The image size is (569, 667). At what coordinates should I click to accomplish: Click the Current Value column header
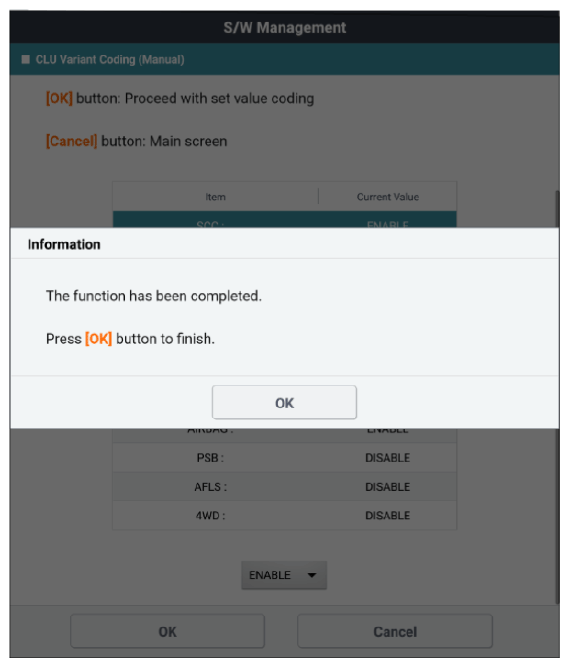tap(387, 197)
